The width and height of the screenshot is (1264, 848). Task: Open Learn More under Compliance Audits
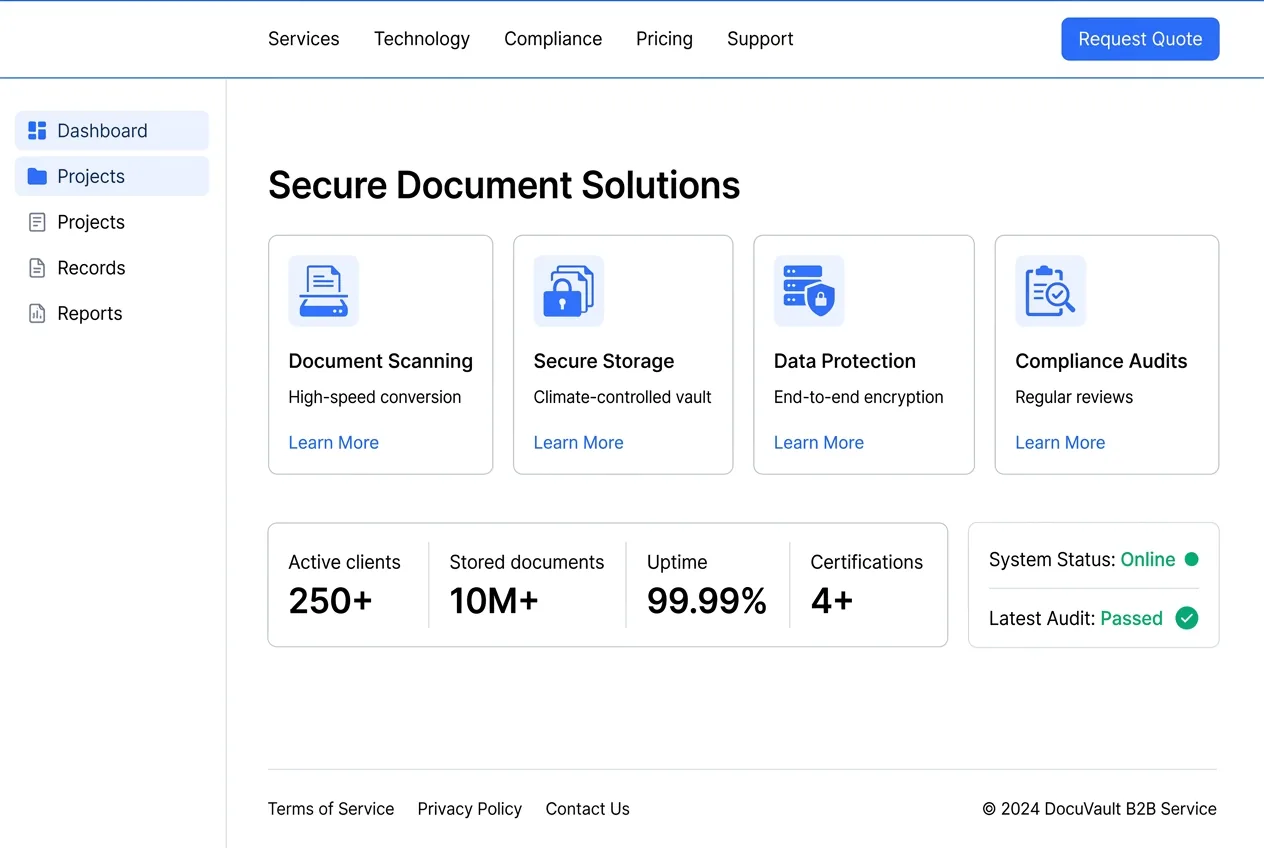1060,442
